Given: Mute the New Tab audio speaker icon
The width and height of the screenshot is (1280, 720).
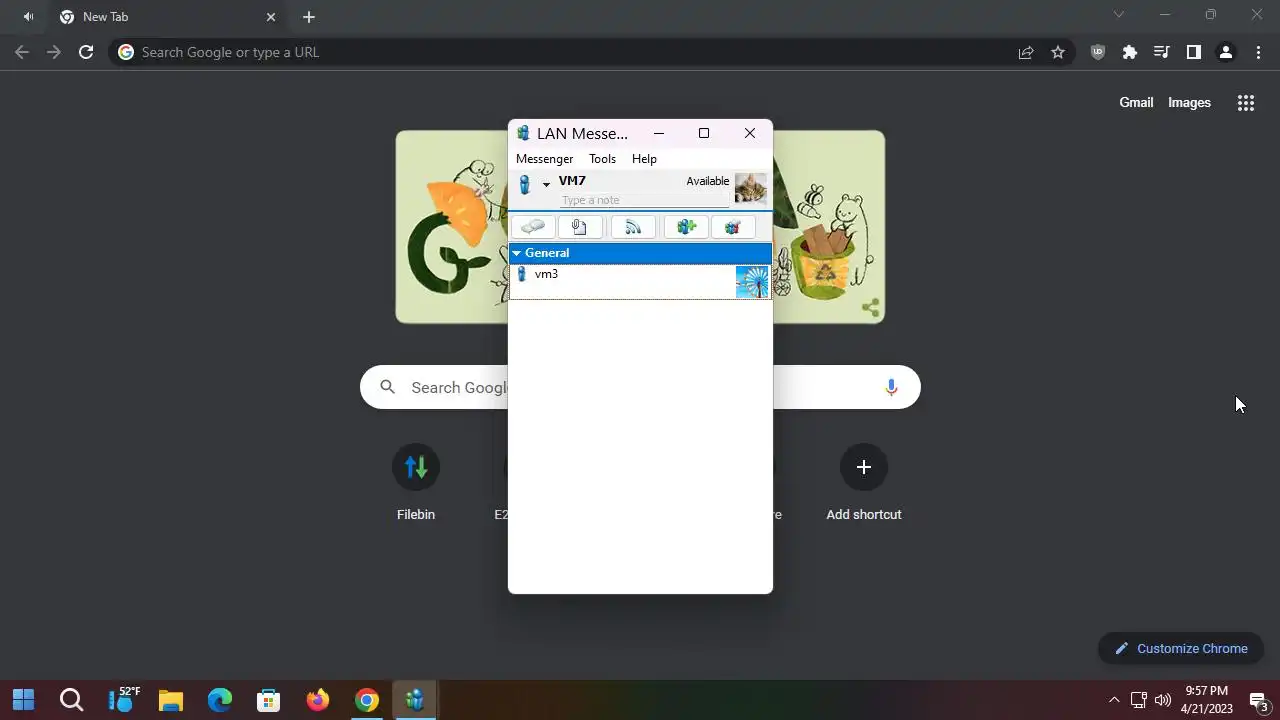Looking at the screenshot, I should [28, 17].
